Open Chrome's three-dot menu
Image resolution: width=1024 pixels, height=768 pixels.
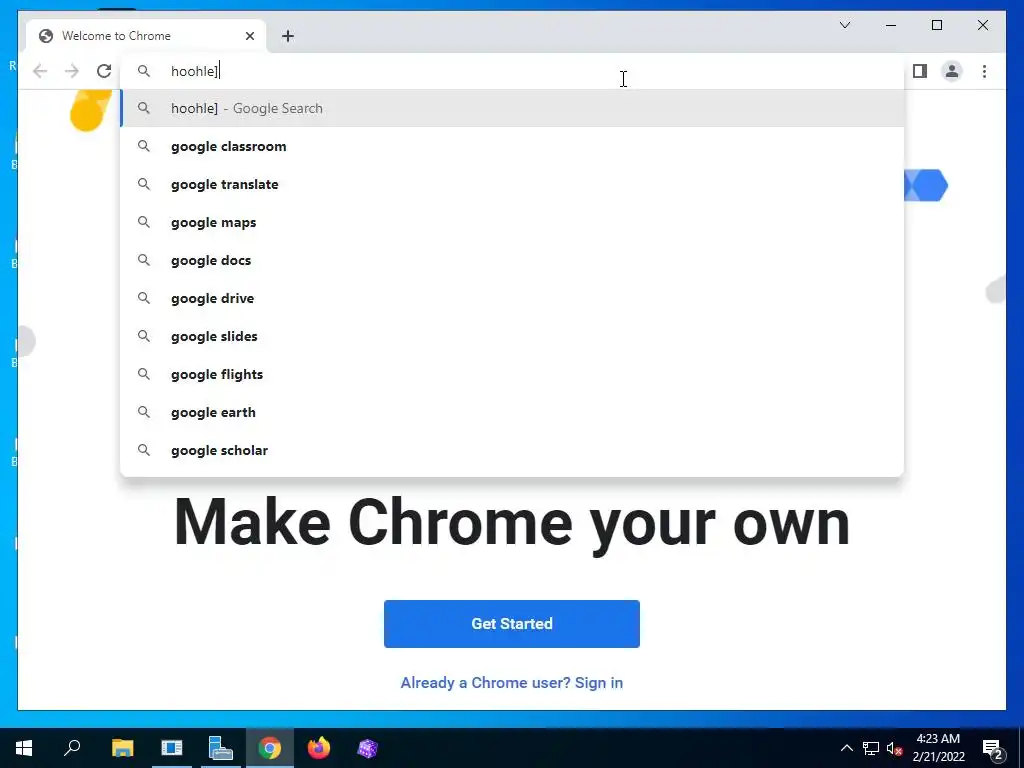[x=984, y=71]
